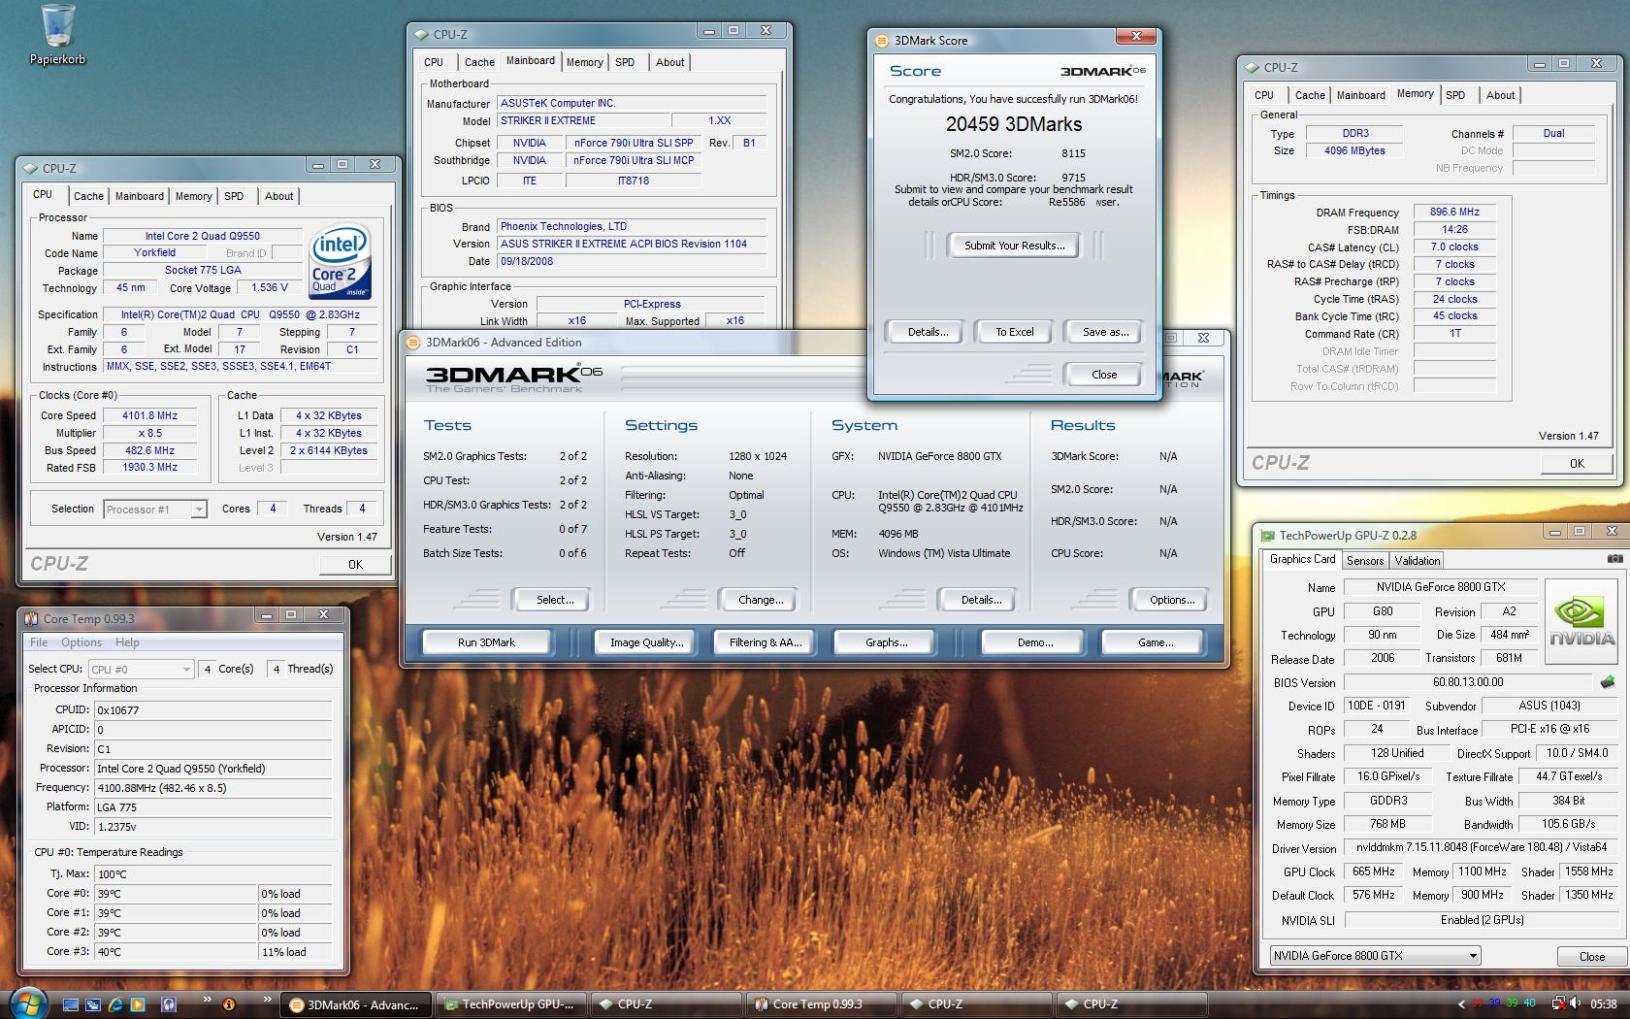Click Demo button in 3DMark06
Screen dimensions: 1630x1019
pyautogui.click(x=1034, y=642)
